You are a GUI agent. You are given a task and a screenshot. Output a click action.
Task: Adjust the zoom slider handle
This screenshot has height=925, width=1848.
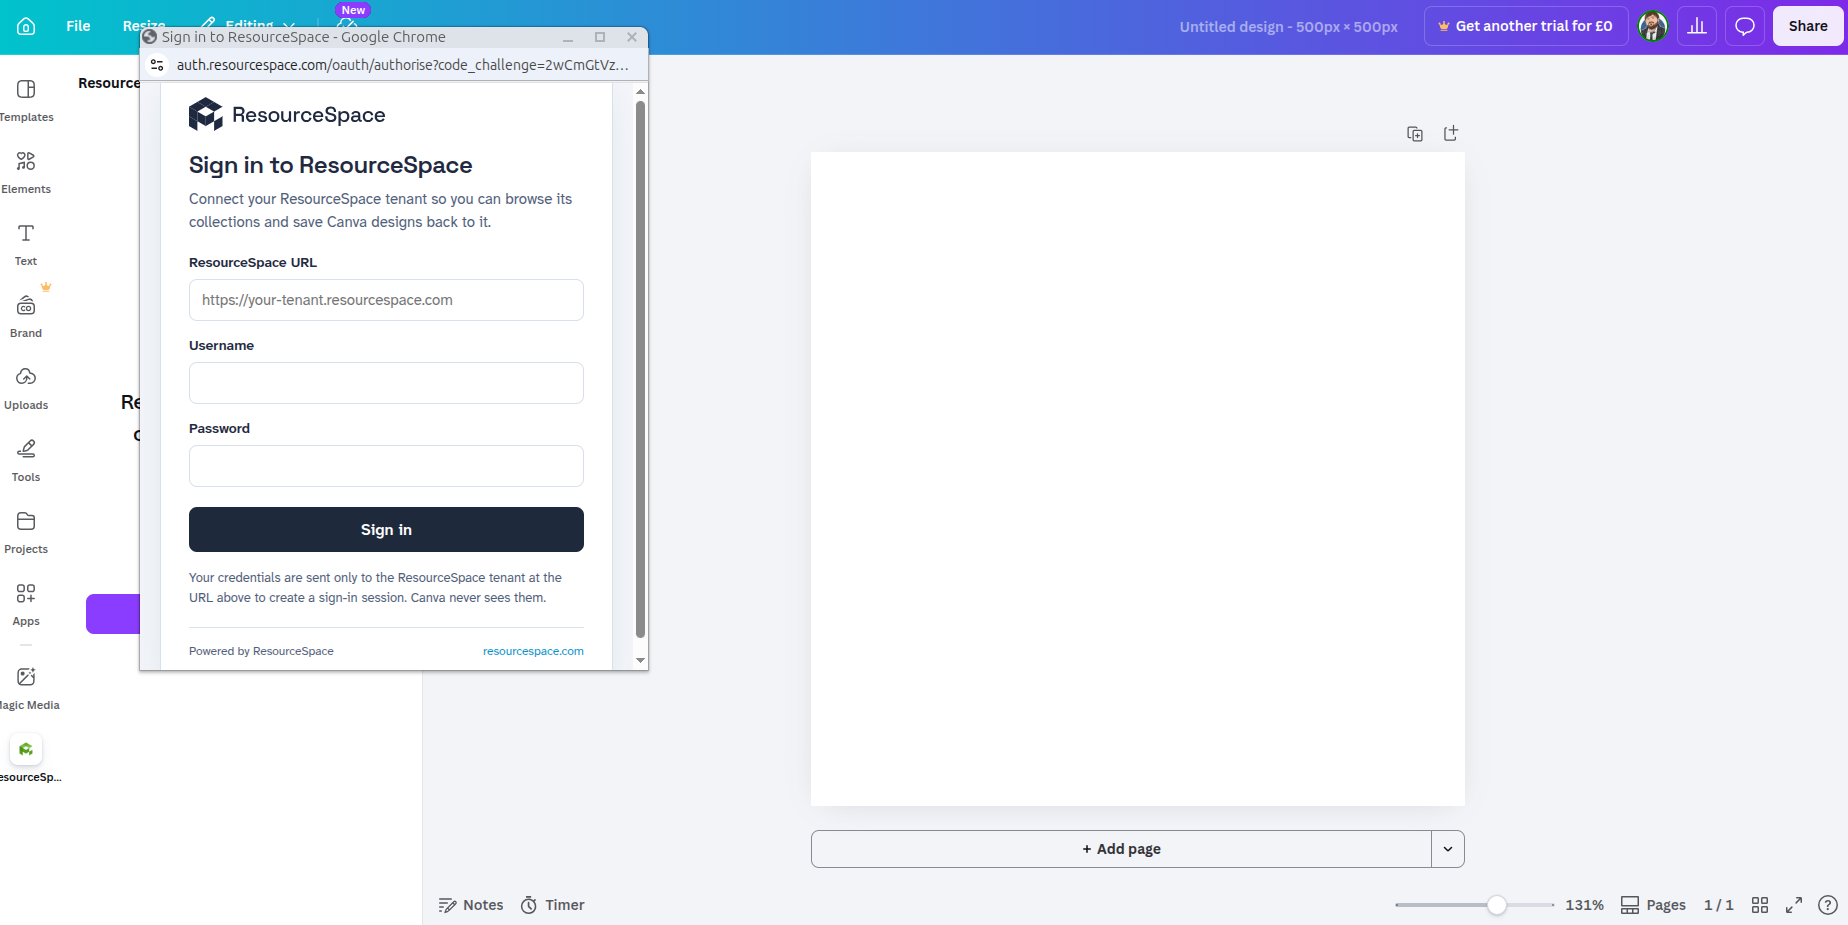[x=1496, y=905]
